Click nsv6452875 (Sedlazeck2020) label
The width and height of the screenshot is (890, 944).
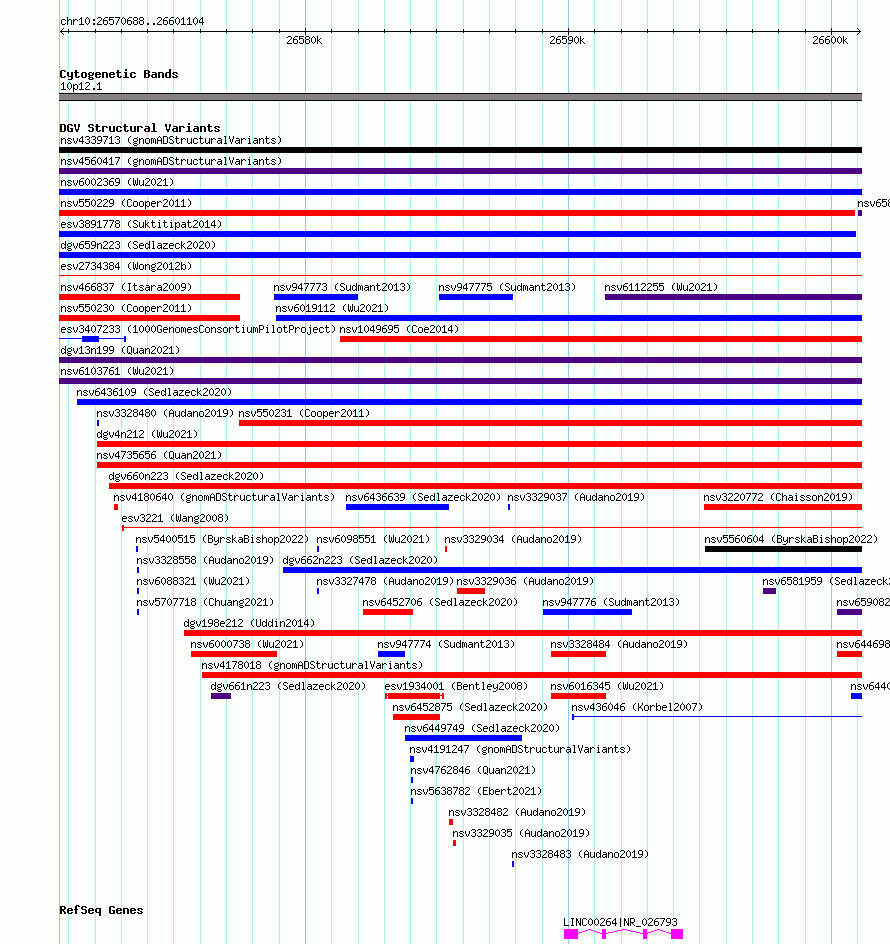click(470, 709)
